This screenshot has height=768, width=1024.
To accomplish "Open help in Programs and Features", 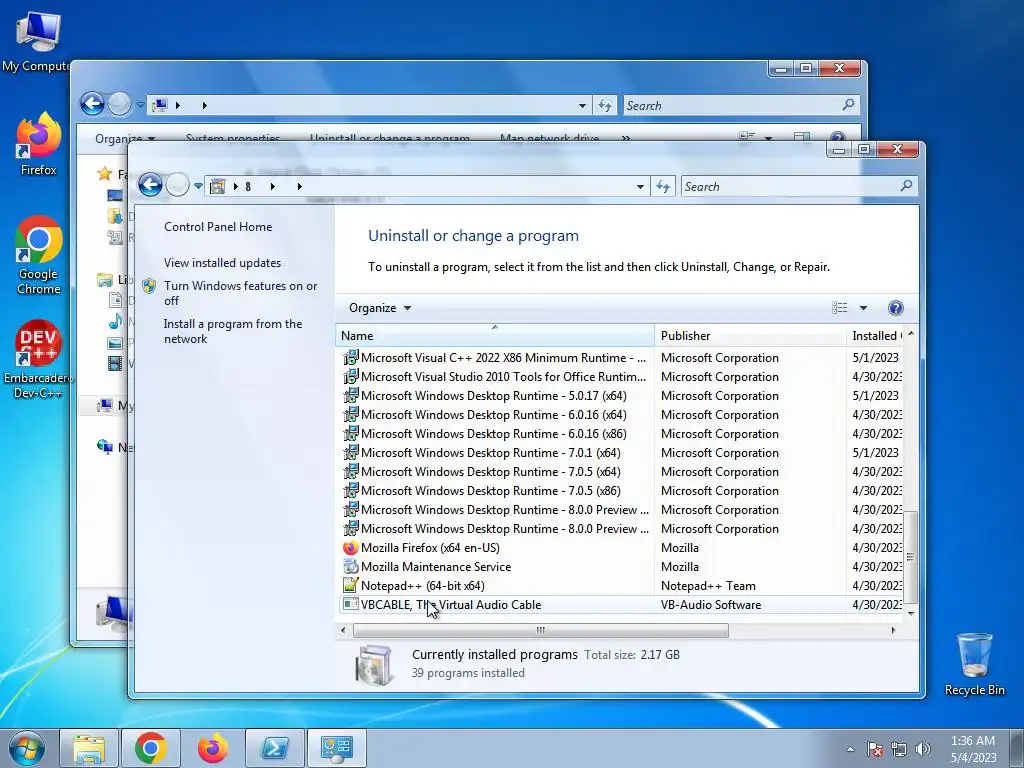I will [x=895, y=308].
